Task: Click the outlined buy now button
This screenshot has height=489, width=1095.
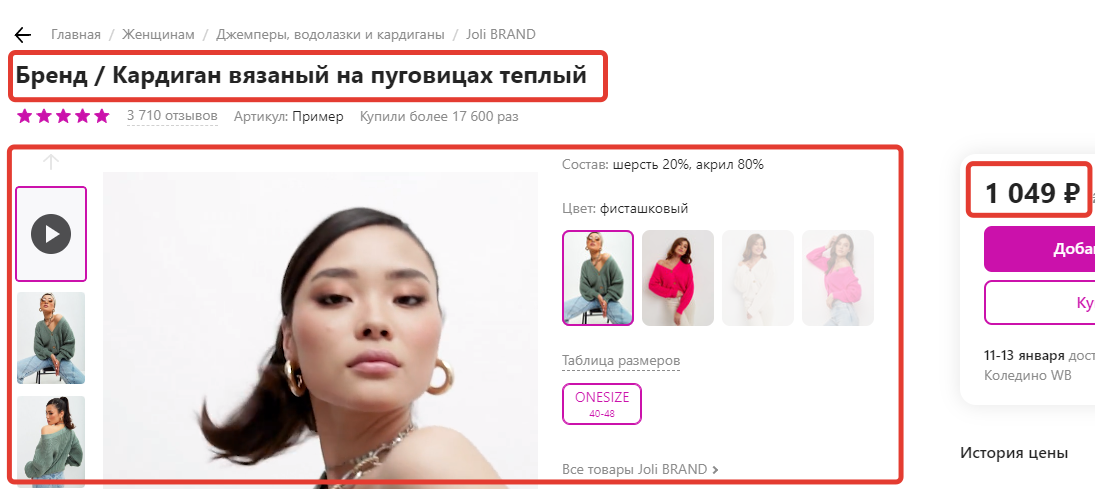Action: click(x=1039, y=302)
